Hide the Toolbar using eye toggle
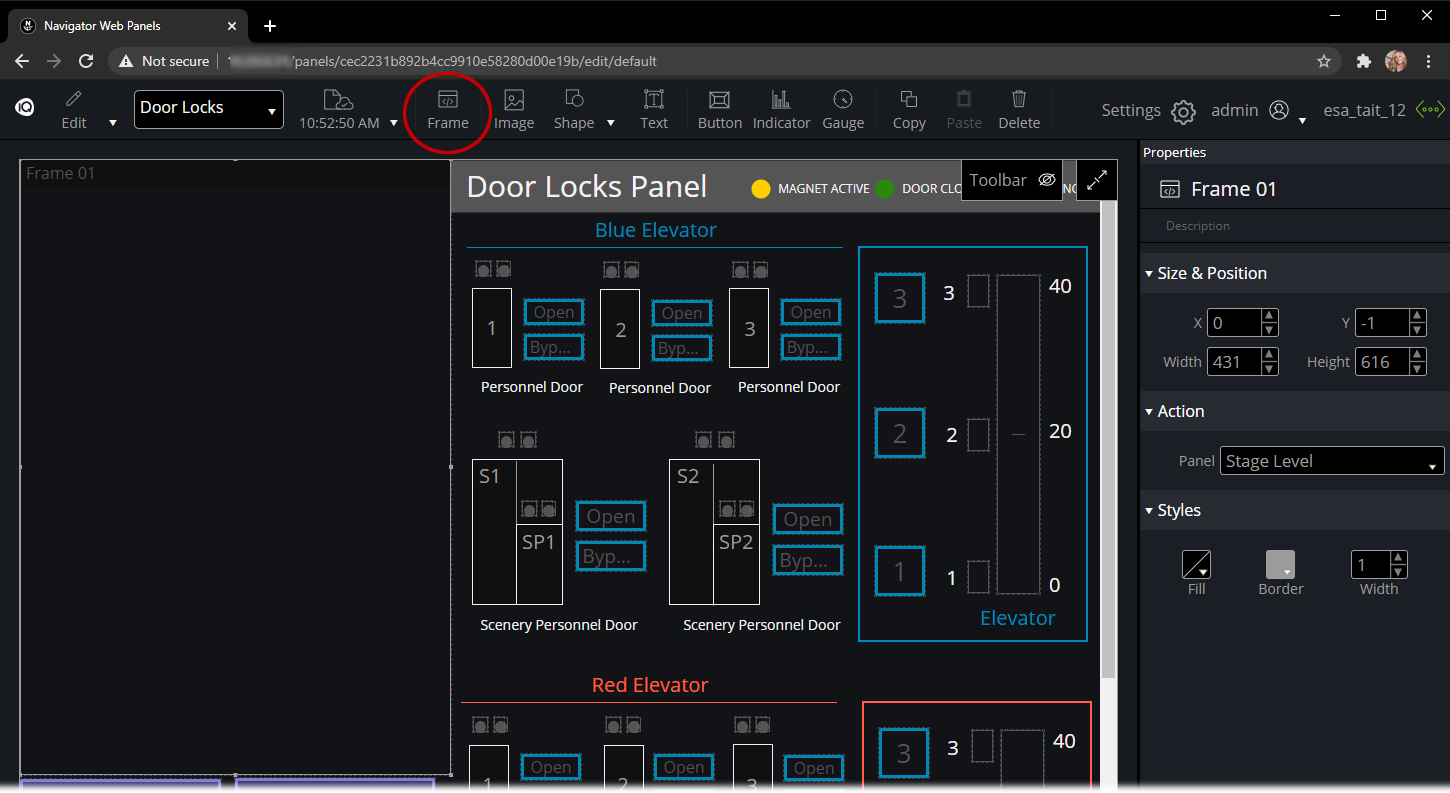 point(1047,180)
